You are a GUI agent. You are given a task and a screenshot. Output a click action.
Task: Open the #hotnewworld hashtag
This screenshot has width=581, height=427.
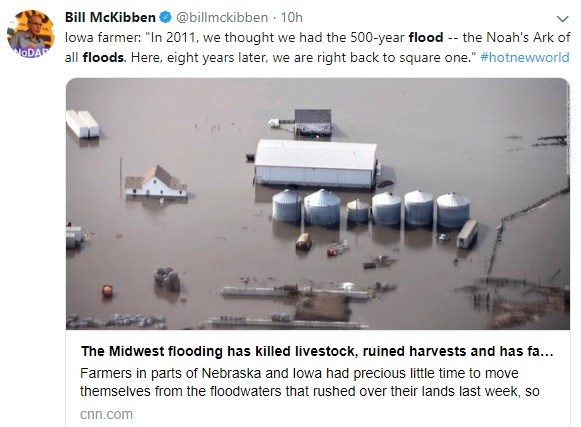click(525, 57)
